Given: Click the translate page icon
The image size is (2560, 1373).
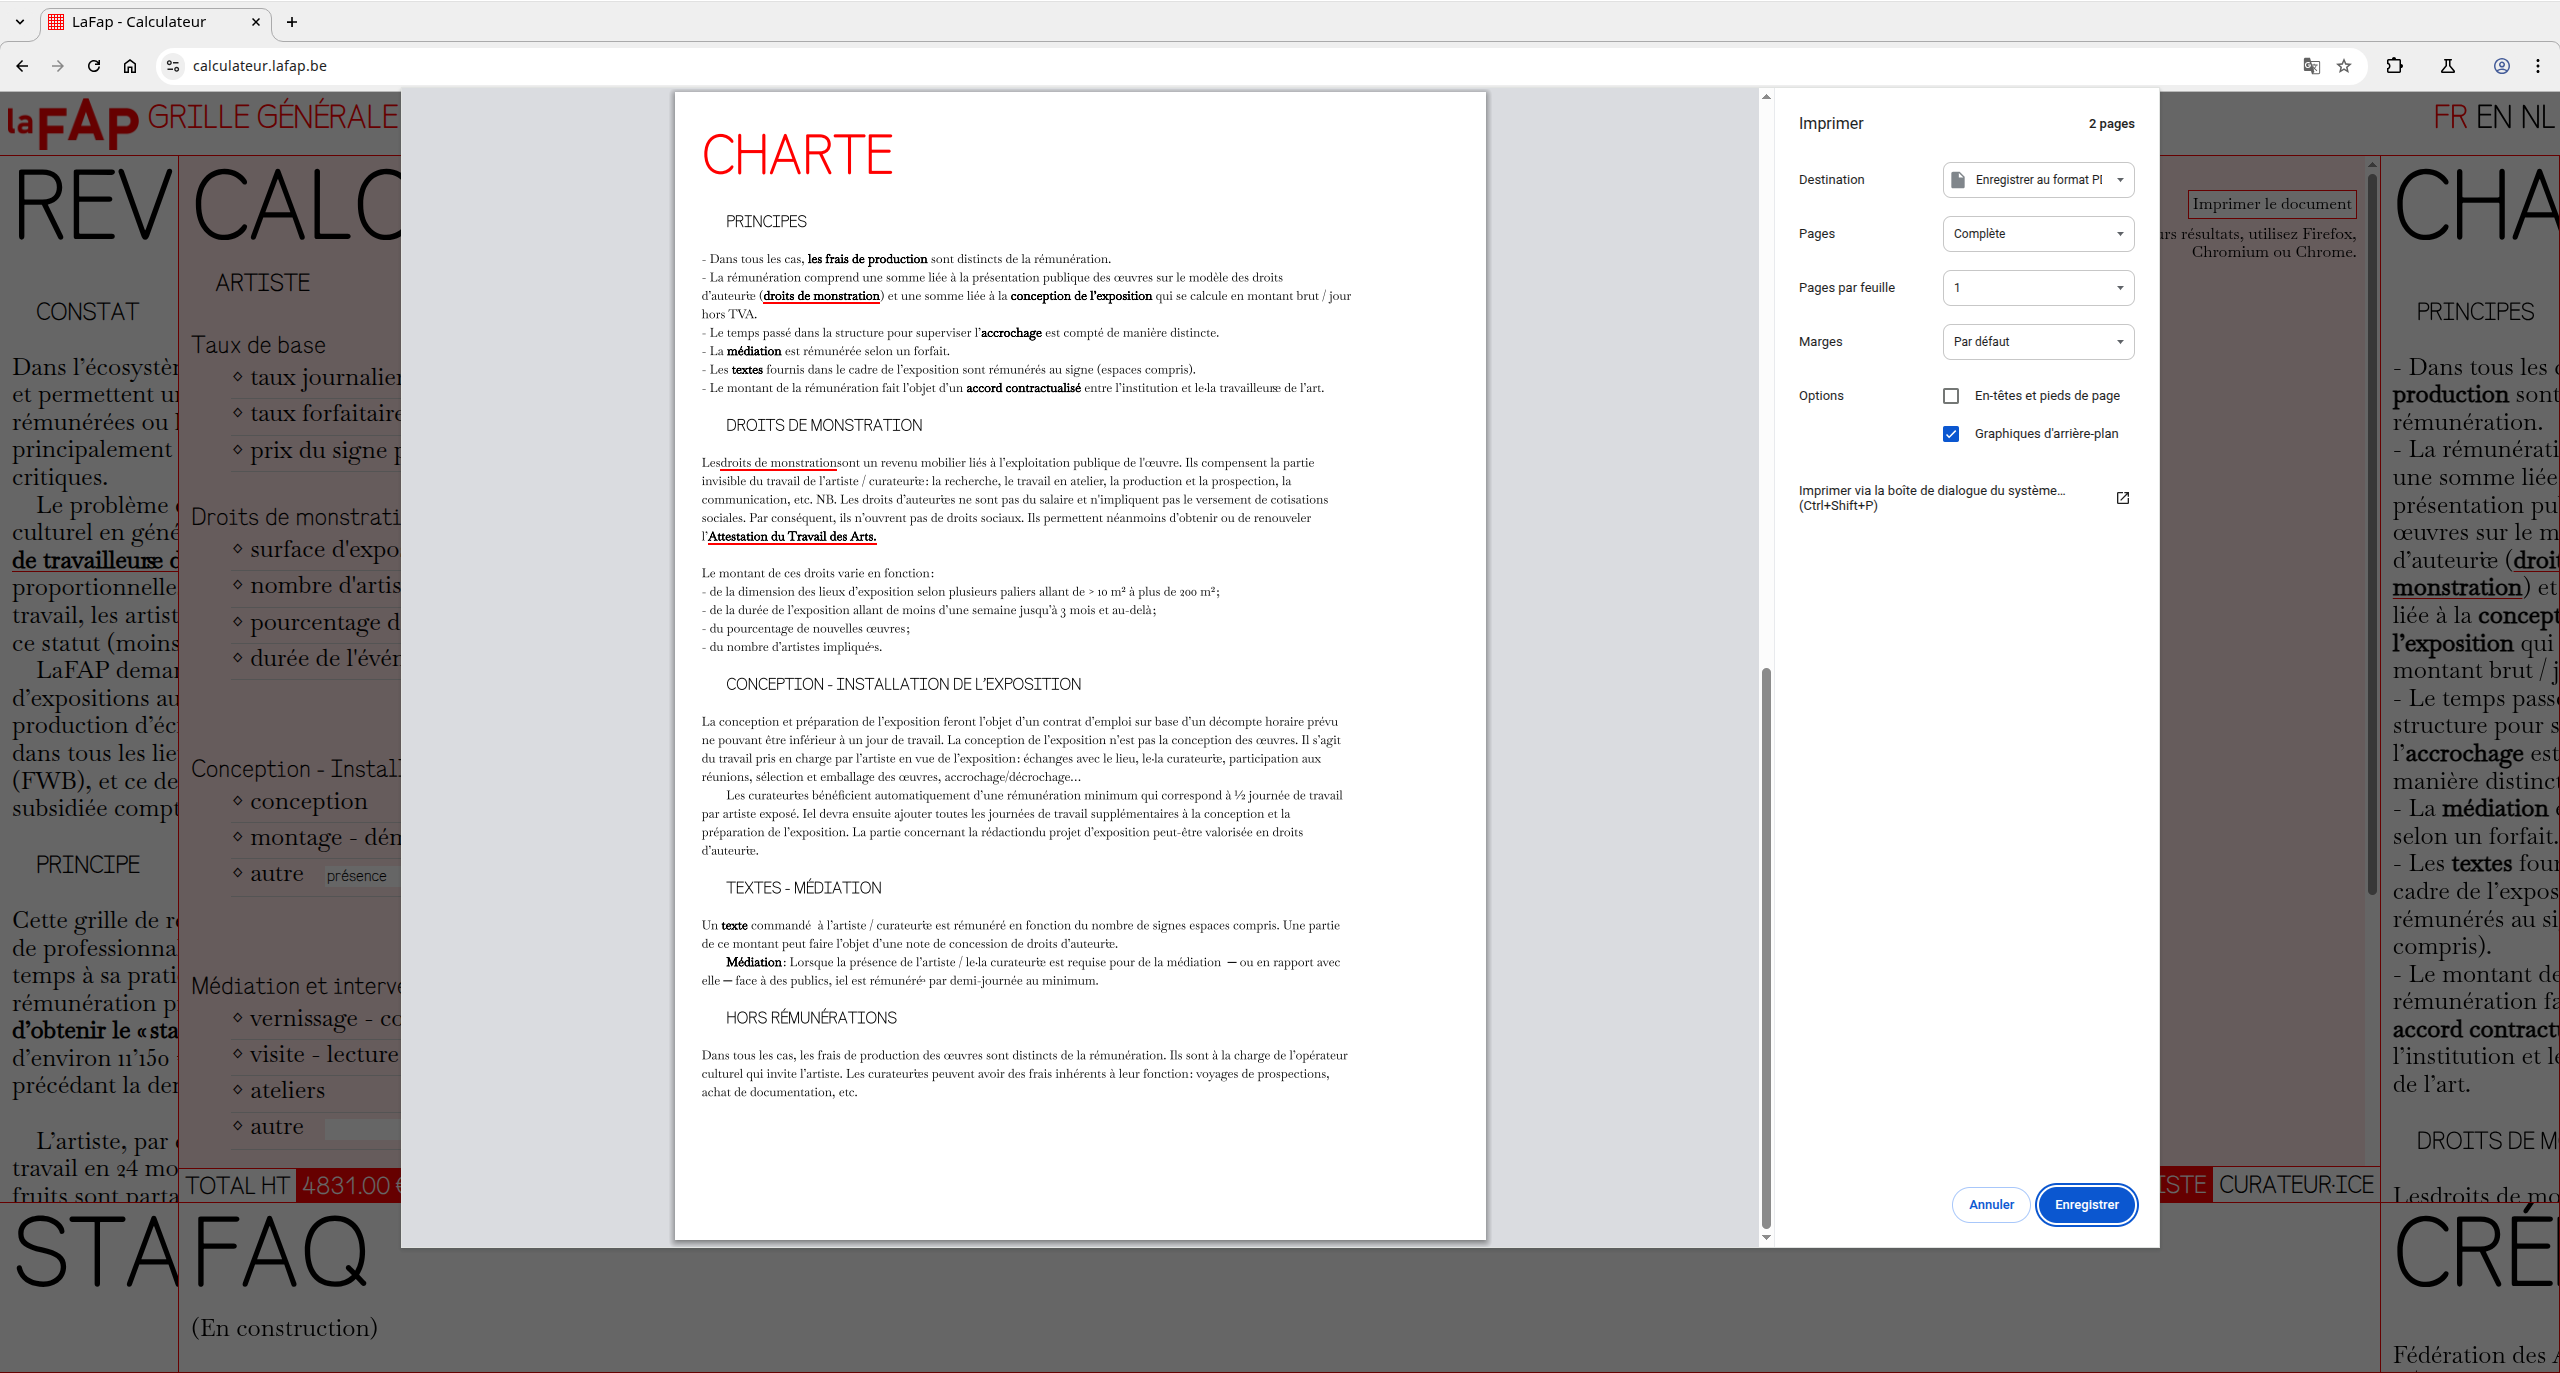Looking at the screenshot, I should pos(2311,66).
